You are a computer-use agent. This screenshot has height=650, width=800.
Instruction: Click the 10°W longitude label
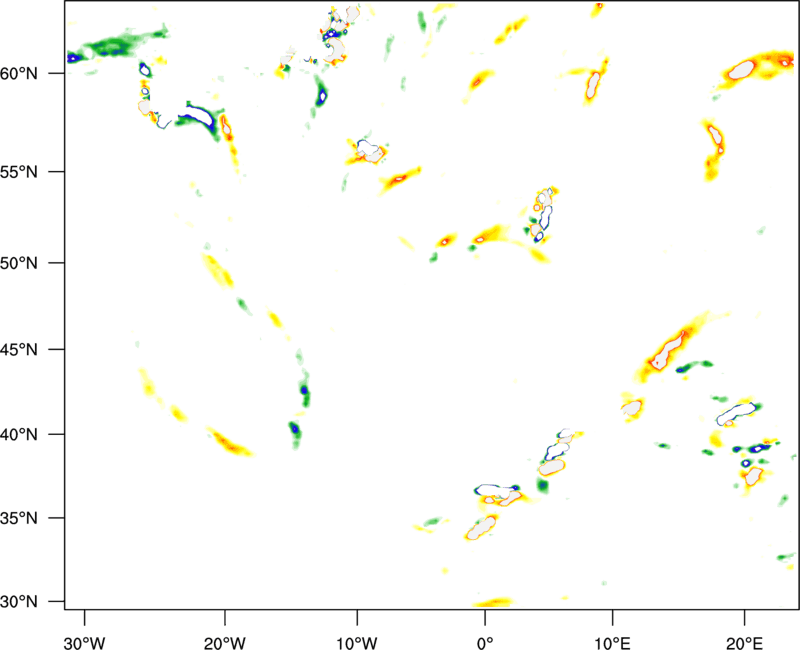click(x=357, y=643)
